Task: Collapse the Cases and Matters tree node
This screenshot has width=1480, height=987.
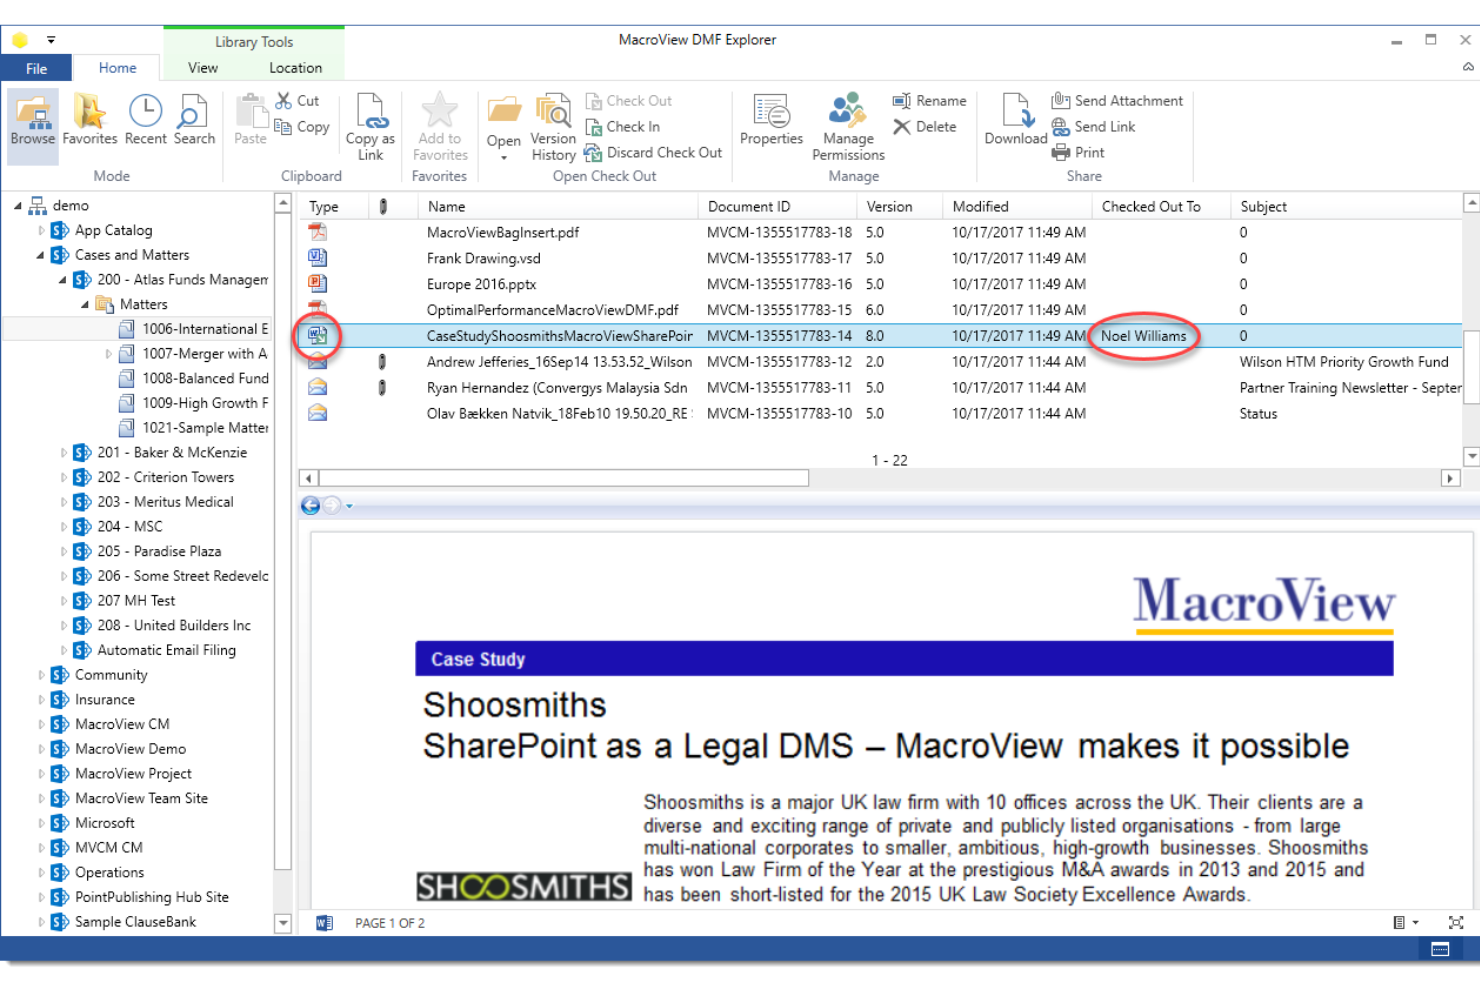Action: pyautogui.click(x=42, y=255)
